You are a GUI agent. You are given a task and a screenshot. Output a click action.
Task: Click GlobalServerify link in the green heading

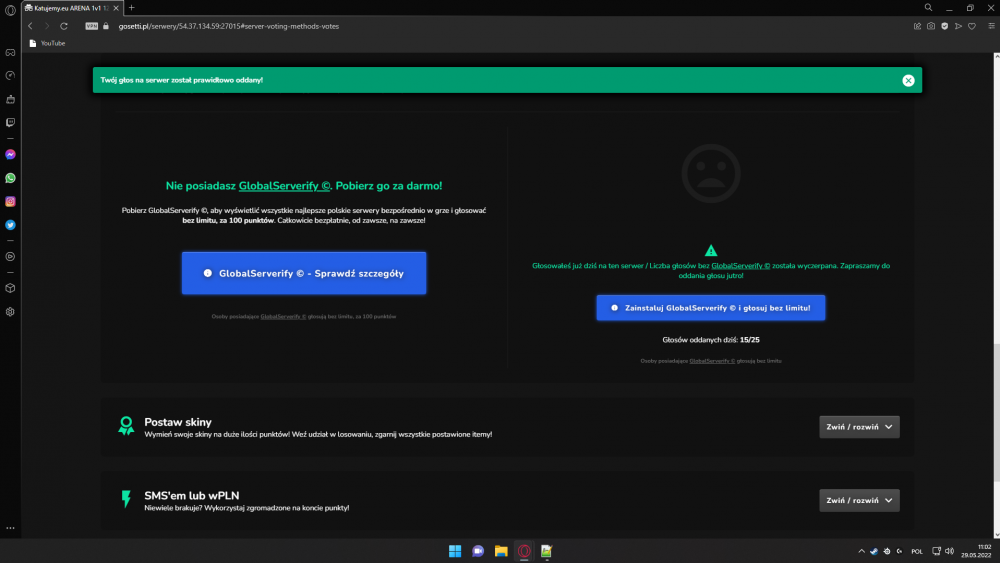coord(284,186)
